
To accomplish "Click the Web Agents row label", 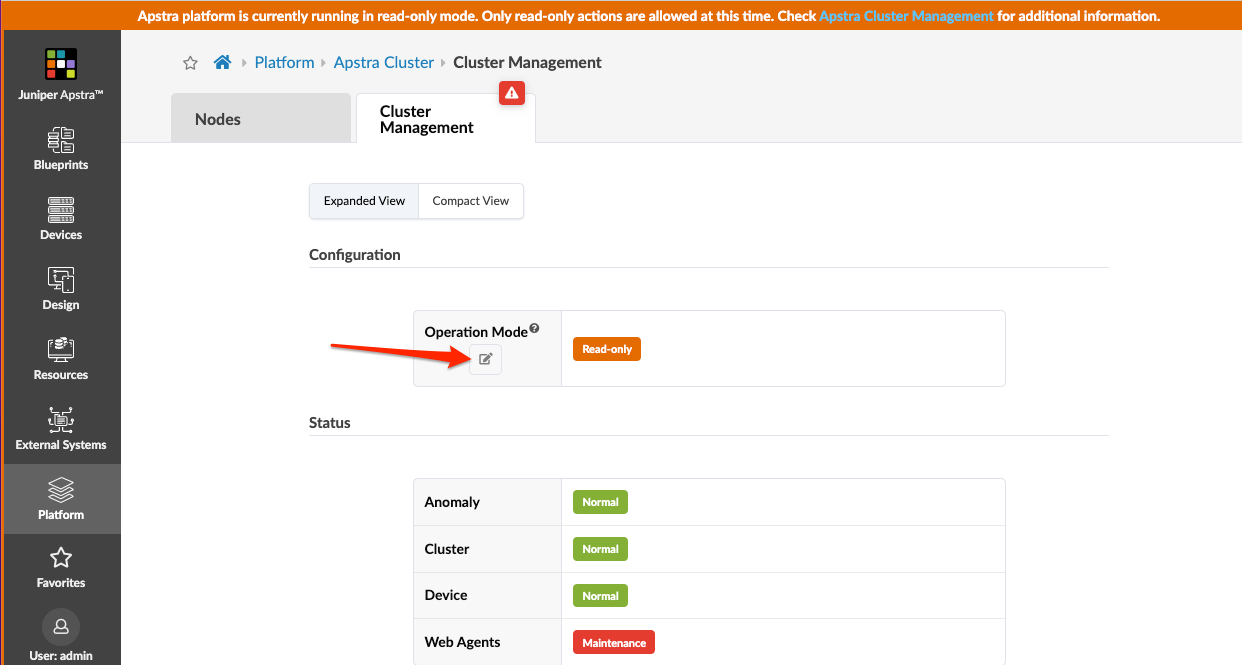I will [462, 642].
